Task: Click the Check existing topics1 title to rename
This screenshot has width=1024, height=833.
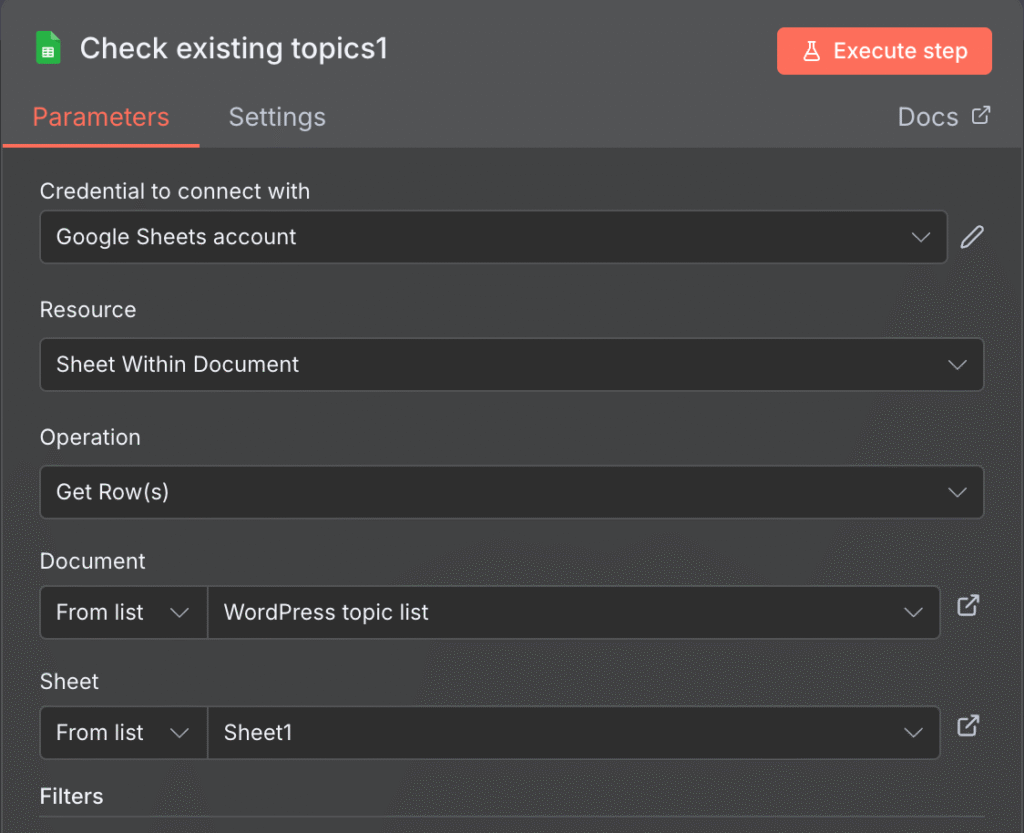Action: (x=234, y=48)
